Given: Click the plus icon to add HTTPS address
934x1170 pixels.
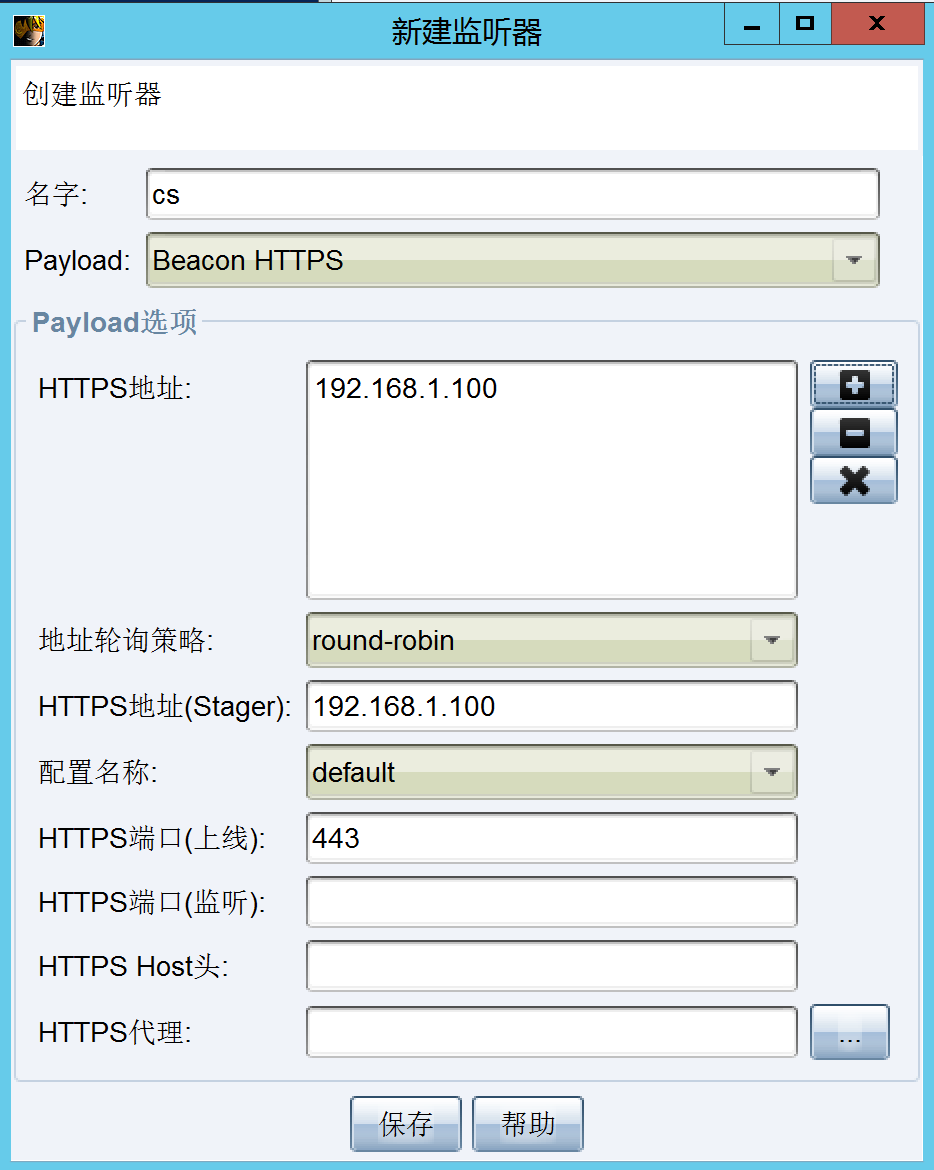Looking at the screenshot, I should coord(853,385).
